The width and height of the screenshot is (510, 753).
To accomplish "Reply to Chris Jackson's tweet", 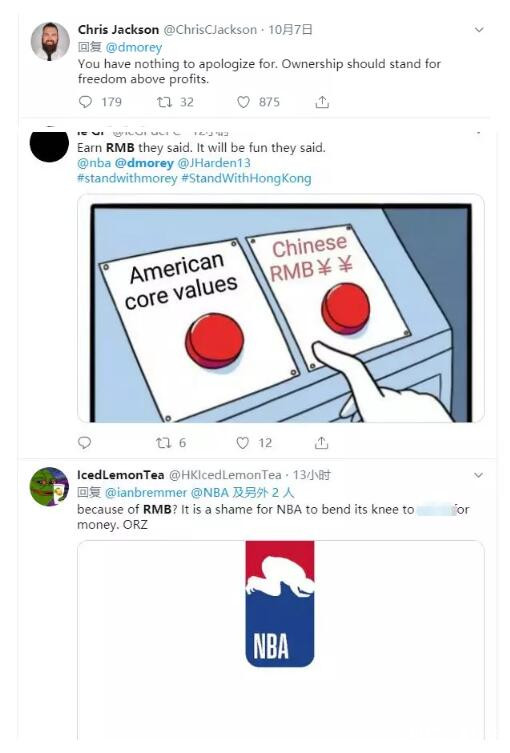I will [x=85, y=102].
